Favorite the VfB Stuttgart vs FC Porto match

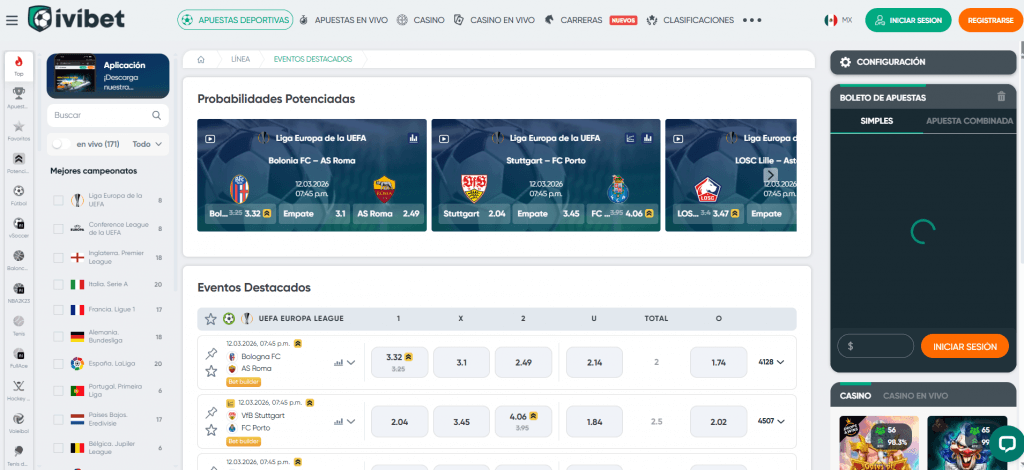(x=211, y=430)
